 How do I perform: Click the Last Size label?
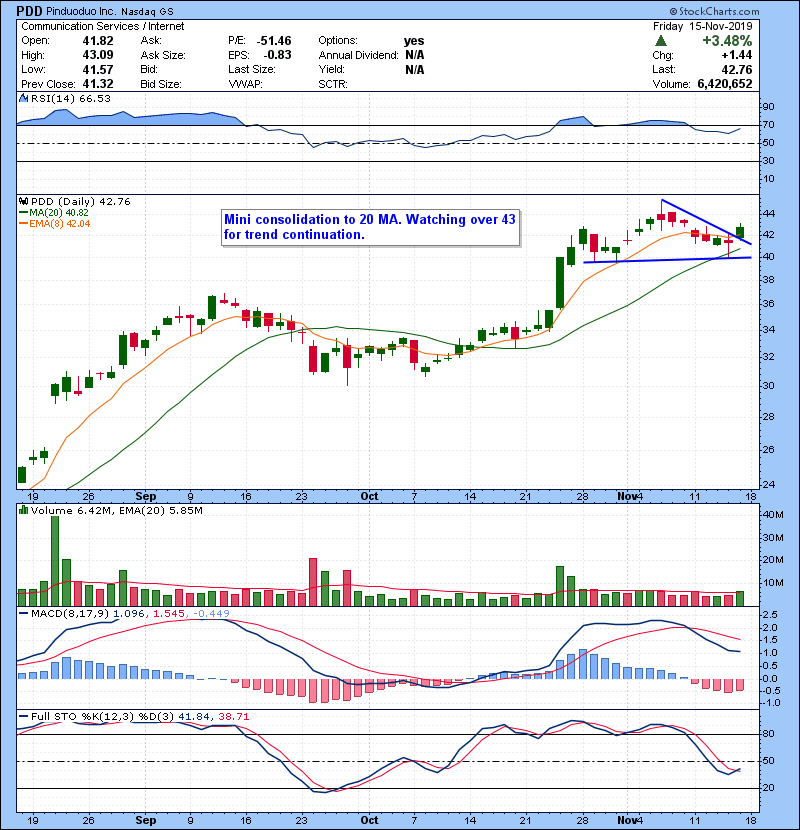(x=252, y=69)
